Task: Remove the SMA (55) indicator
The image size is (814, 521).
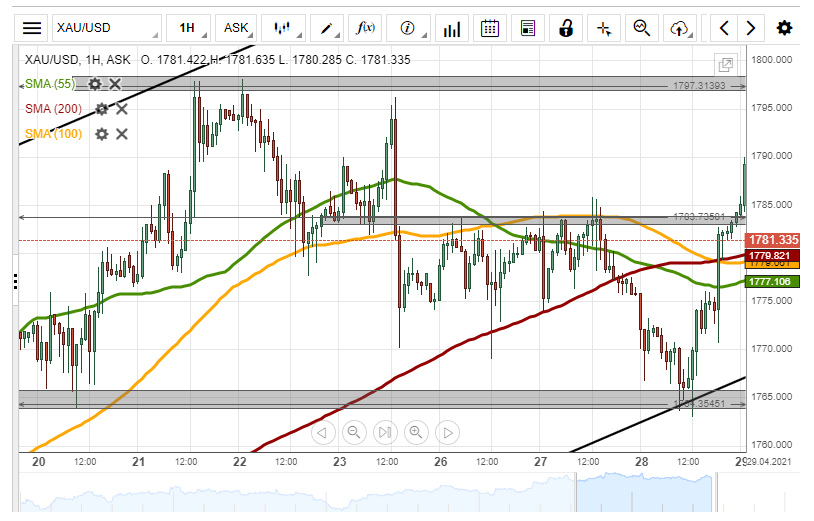Action: pyautogui.click(x=115, y=84)
